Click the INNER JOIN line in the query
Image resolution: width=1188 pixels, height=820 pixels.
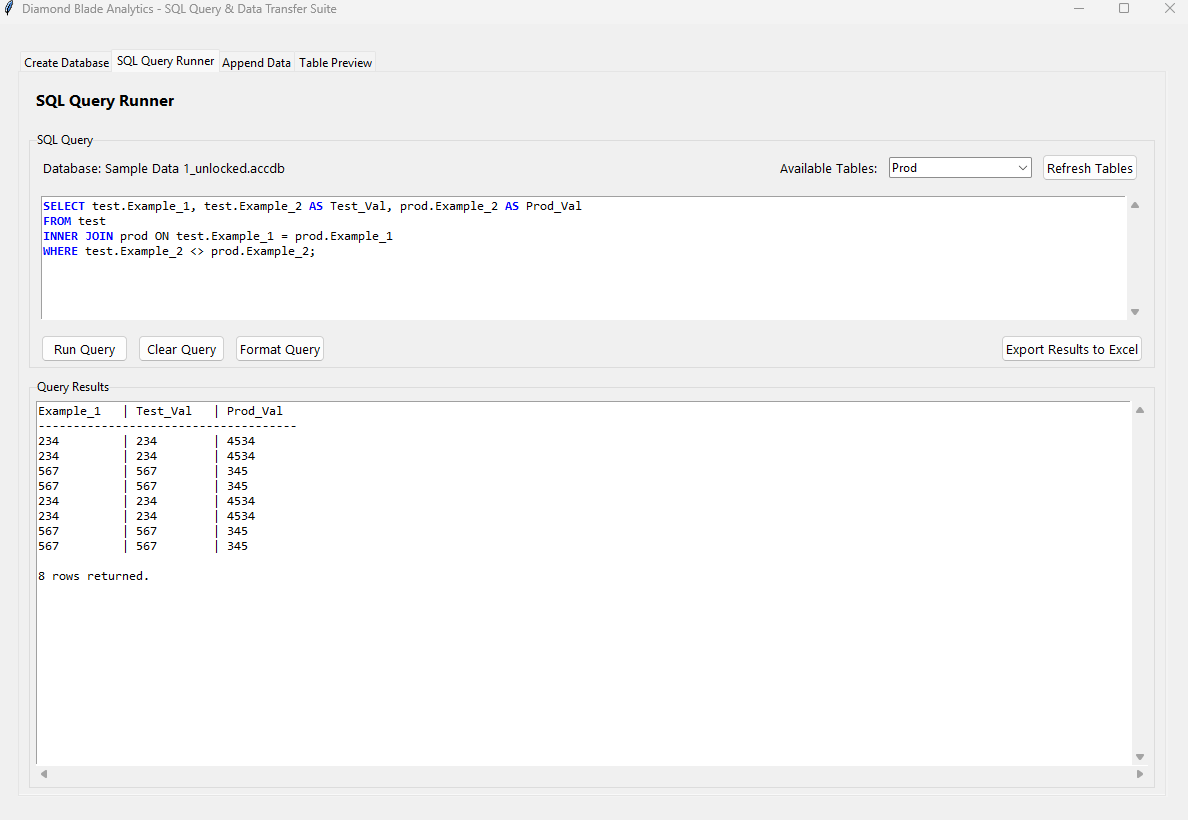point(218,236)
